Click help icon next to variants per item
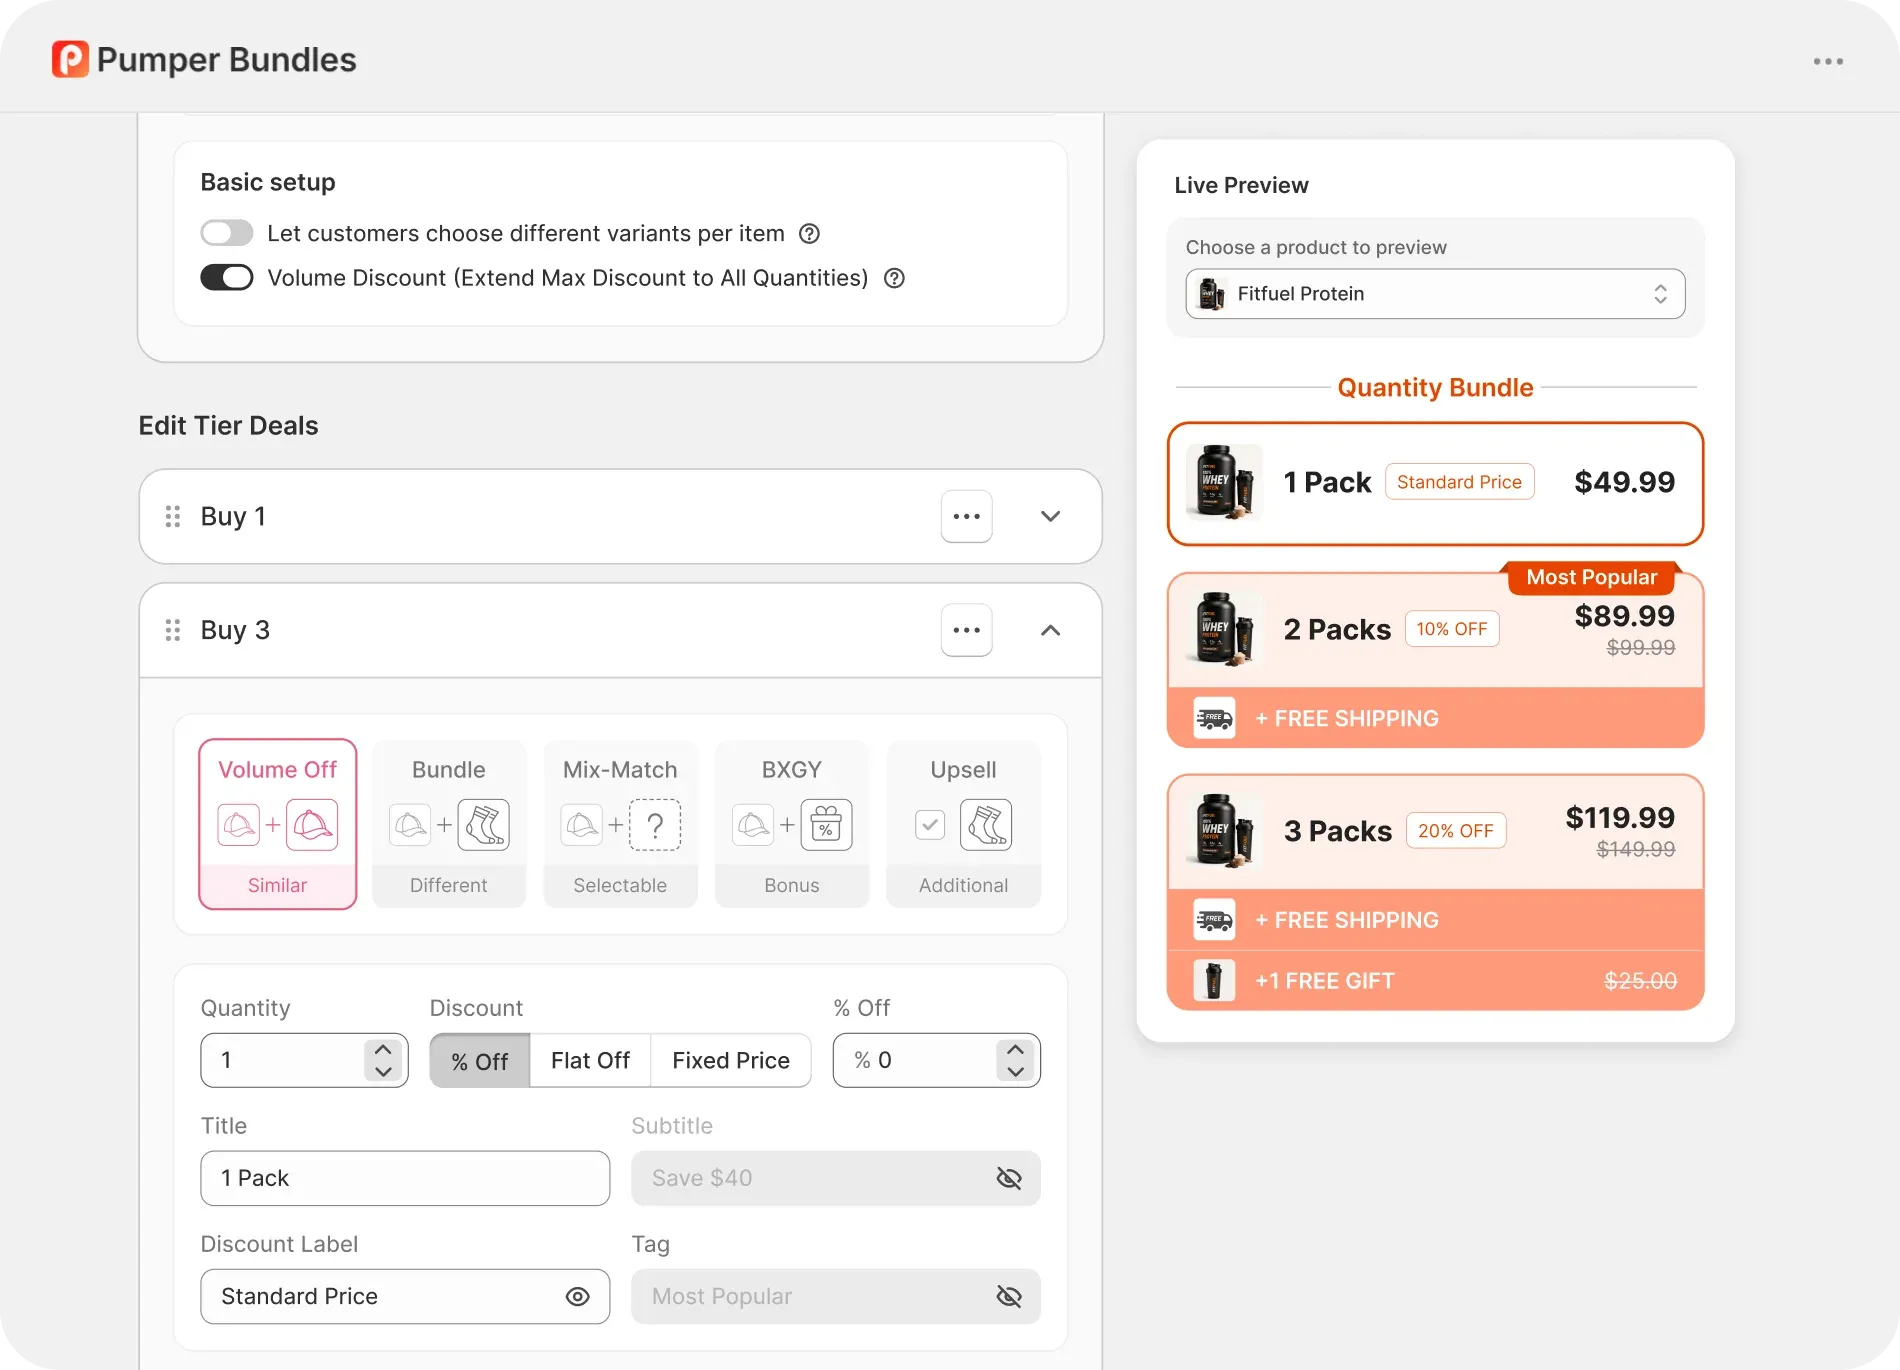 810,233
